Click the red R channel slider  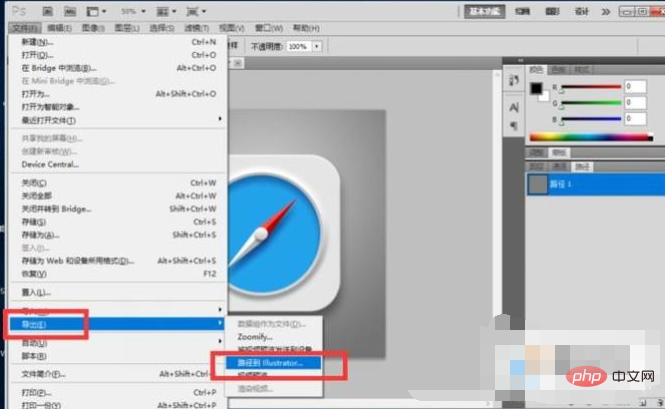tap(591, 87)
